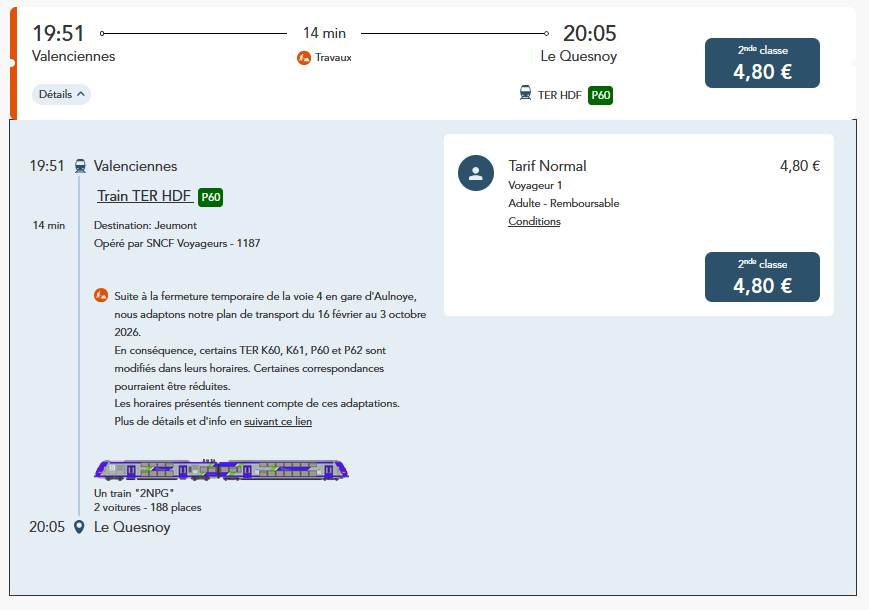Click 'Adulte - Remboursable' text
This screenshot has height=610, width=869.
pos(564,203)
